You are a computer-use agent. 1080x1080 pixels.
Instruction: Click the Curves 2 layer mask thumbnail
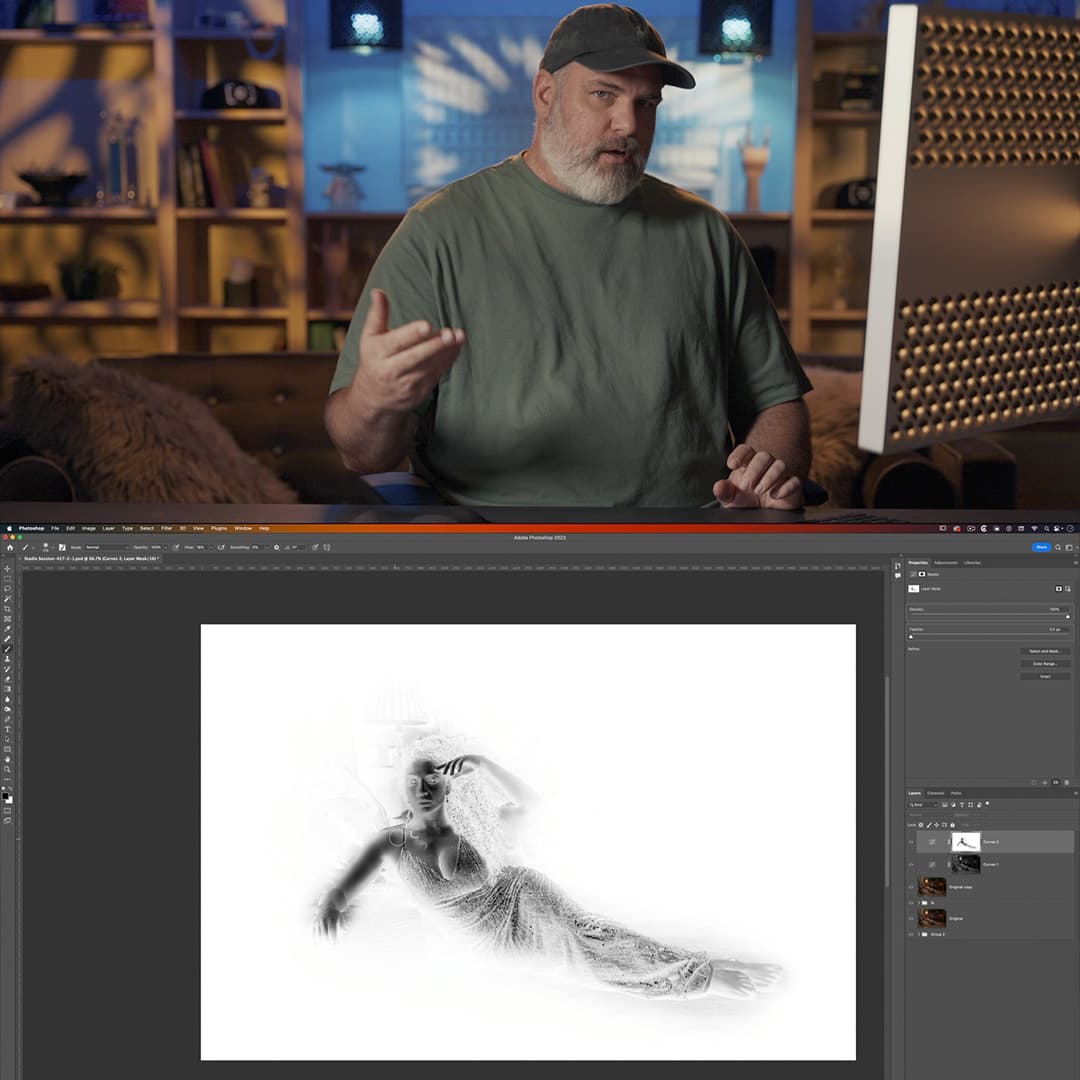(965, 842)
